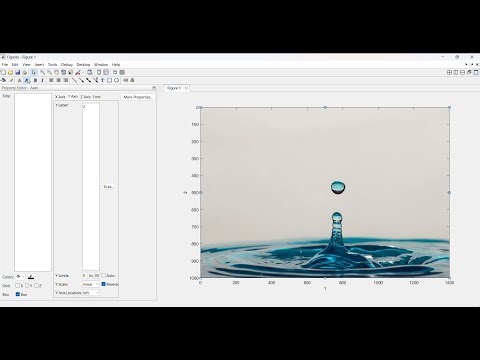
Task: Toggle the Bold text icon
Action: tap(35, 80)
